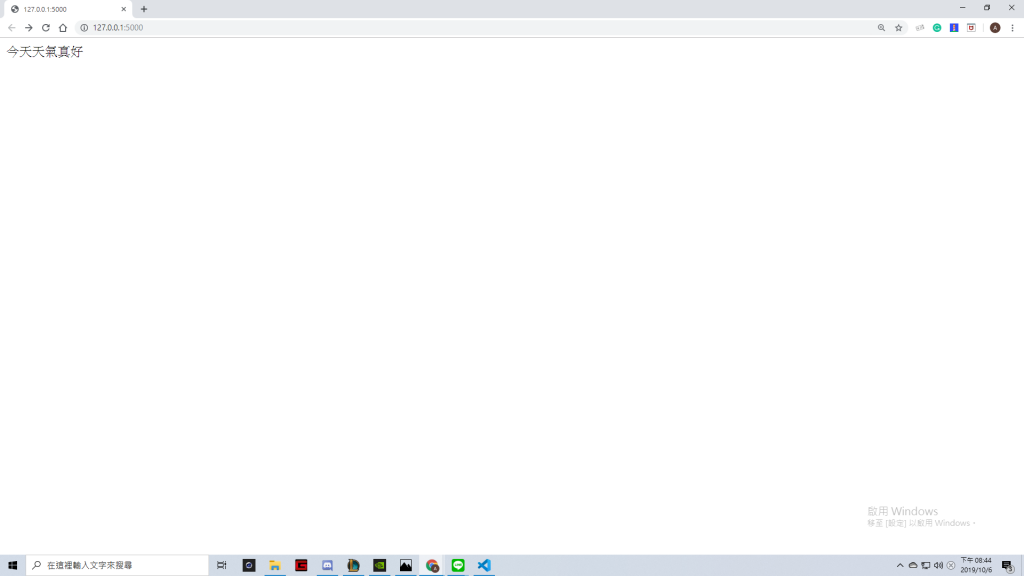Open League of Legends in taskbar
Viewport: 1024px width, 576px height.
pyautogui.click(x=353, y=565)
